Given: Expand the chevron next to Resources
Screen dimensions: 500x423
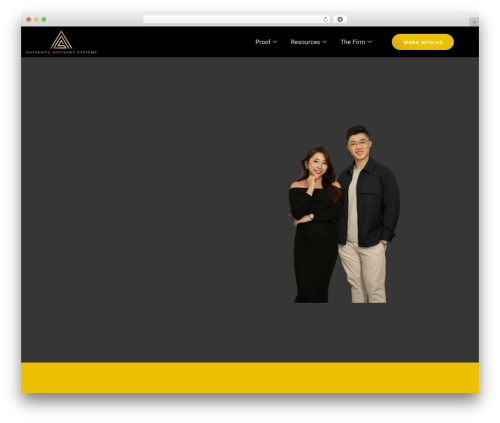Looking at the screenshot, I should [x=324, y=42].
